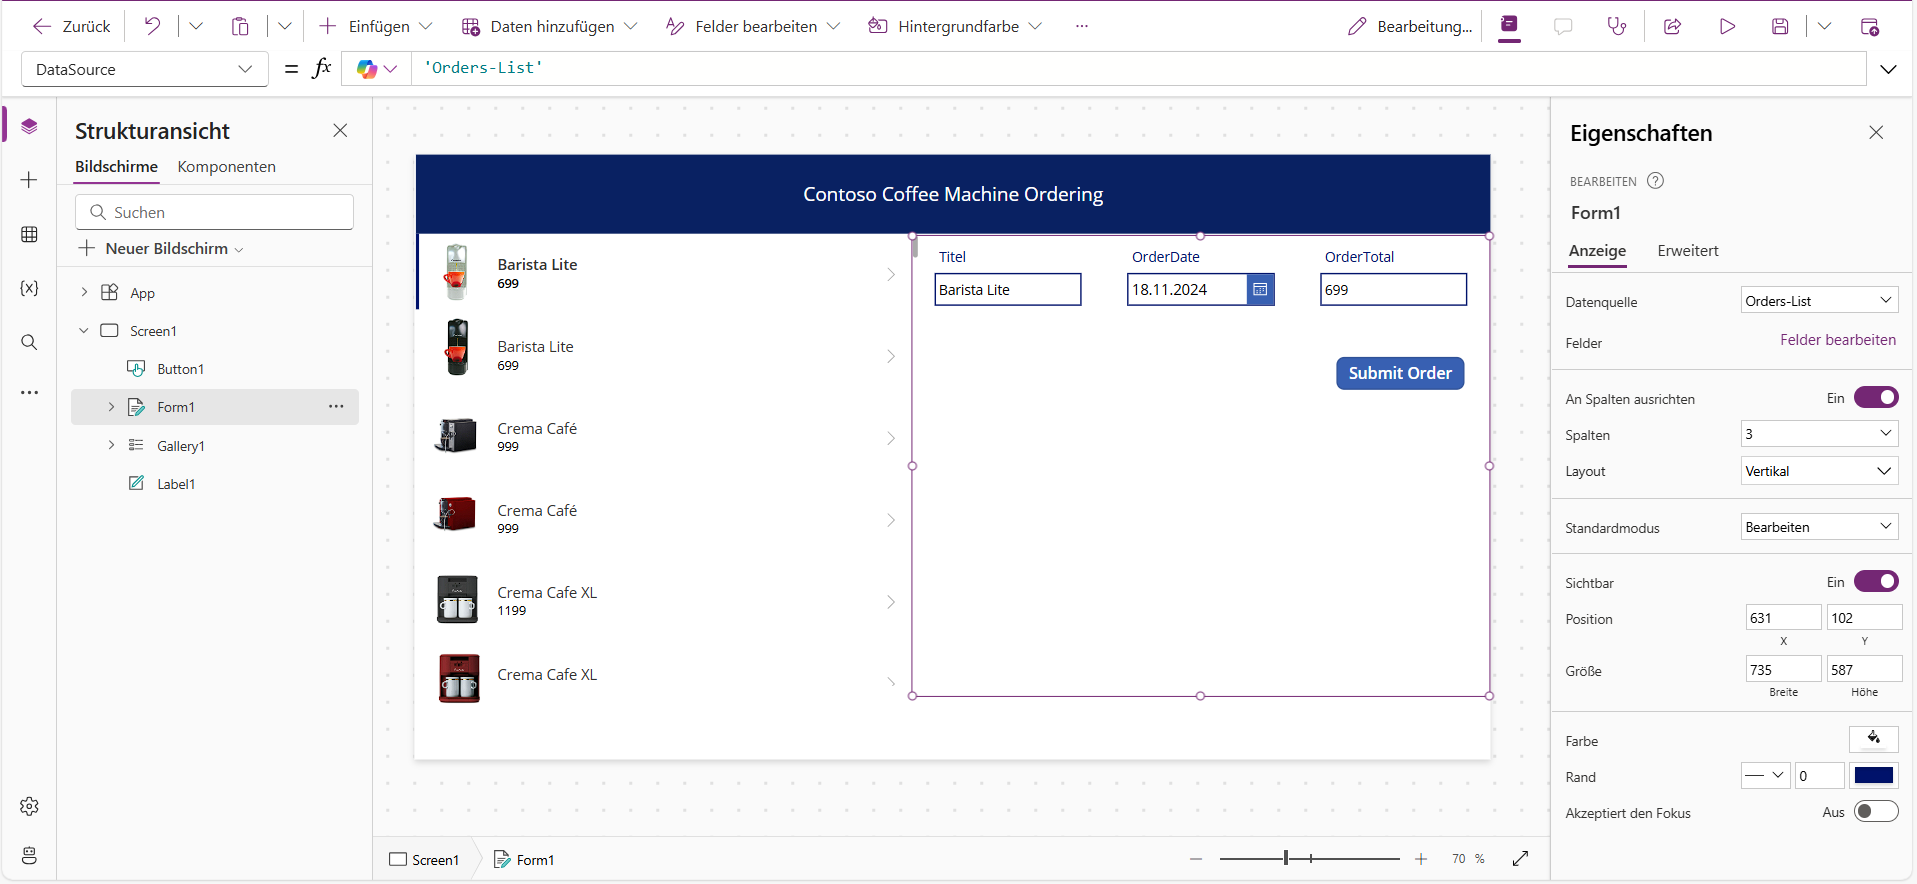
Task: Click the Felder bearbeiten link in properties
Action: click(x=1837, y=340)
